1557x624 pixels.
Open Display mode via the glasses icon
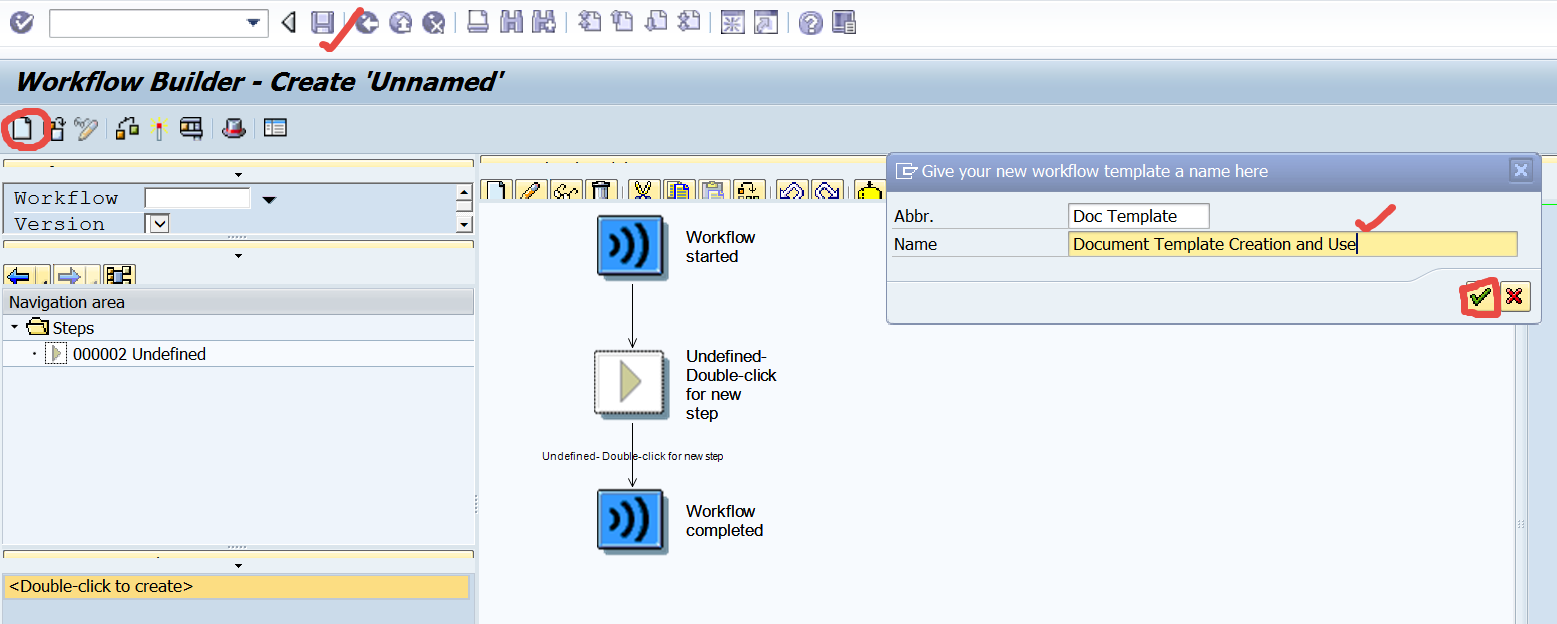(566, 190)
